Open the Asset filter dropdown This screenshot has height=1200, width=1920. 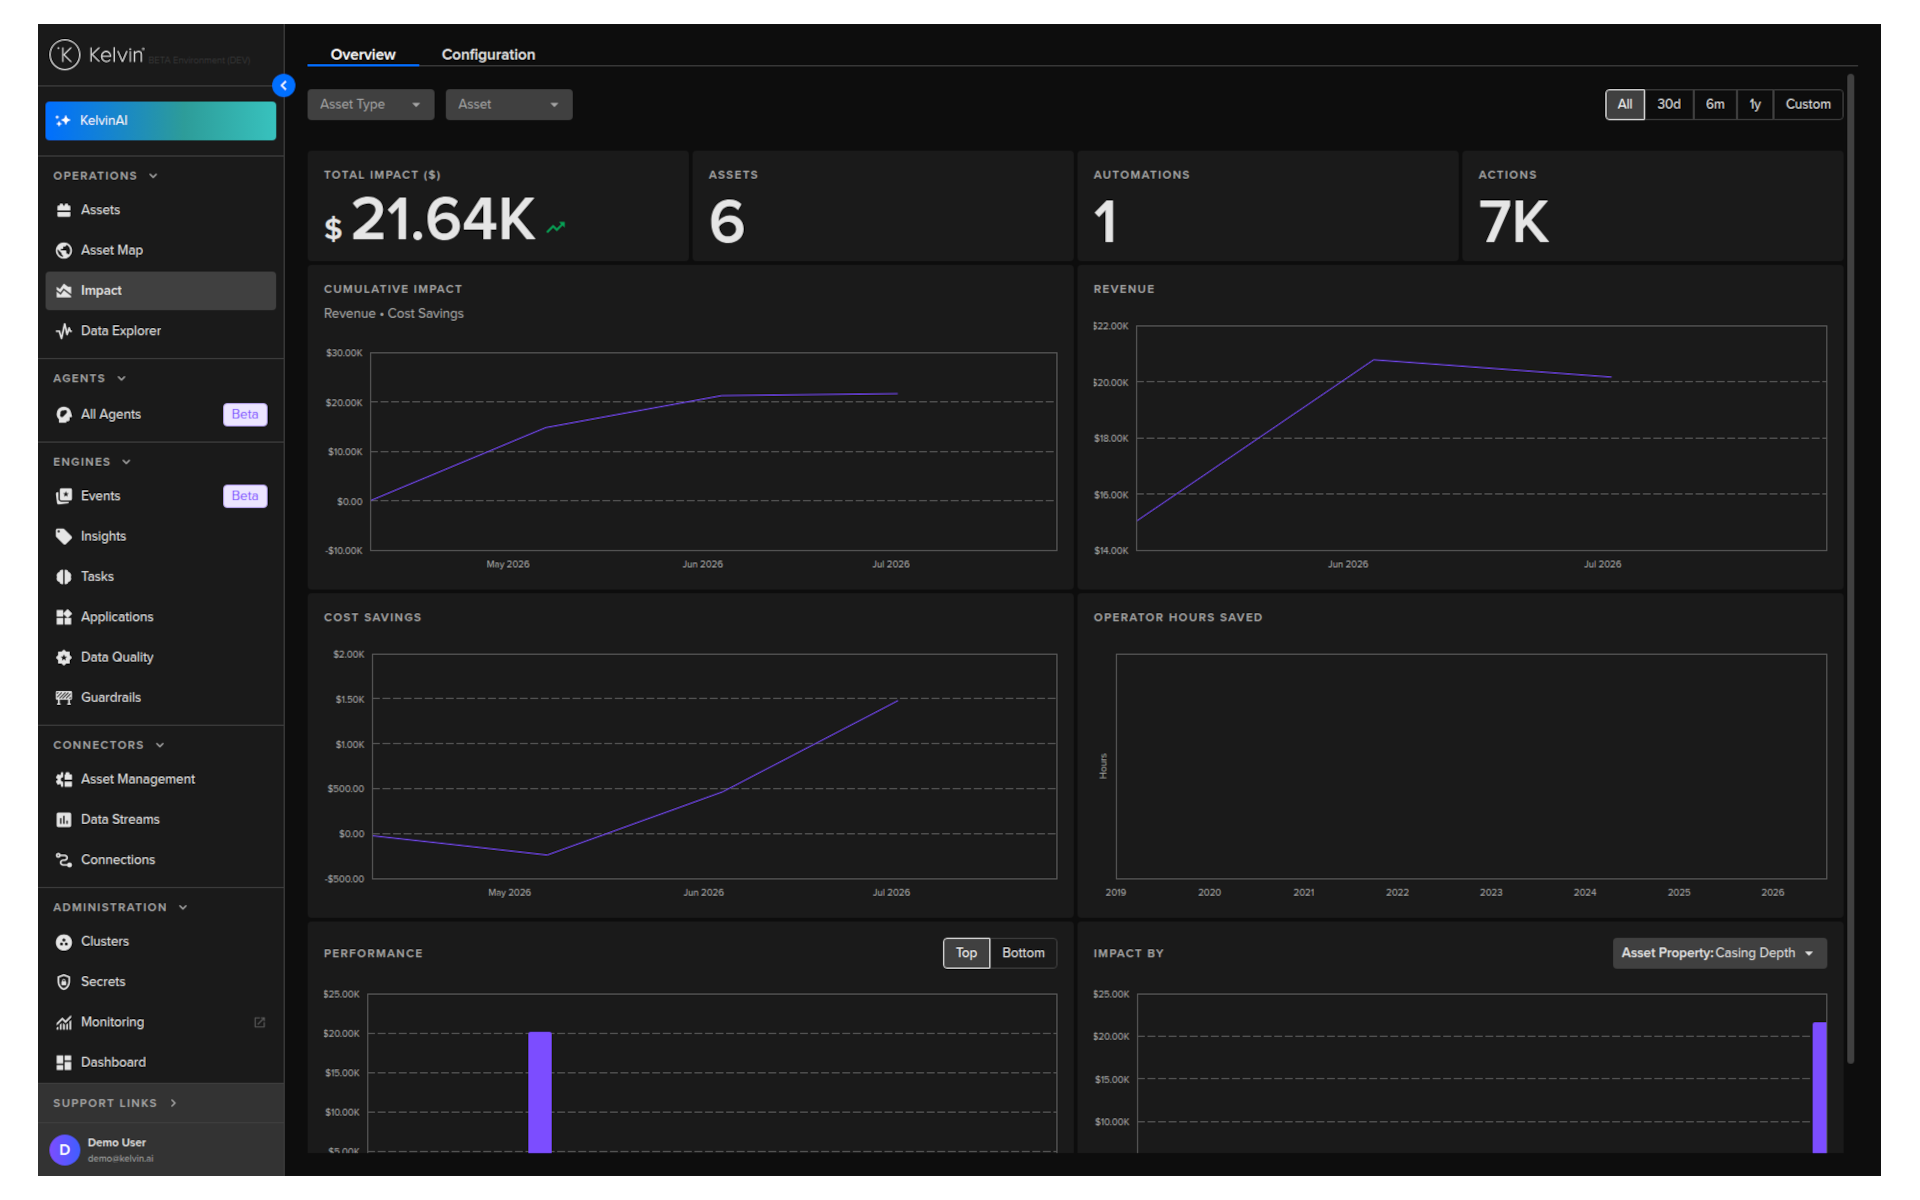(508, 104)
